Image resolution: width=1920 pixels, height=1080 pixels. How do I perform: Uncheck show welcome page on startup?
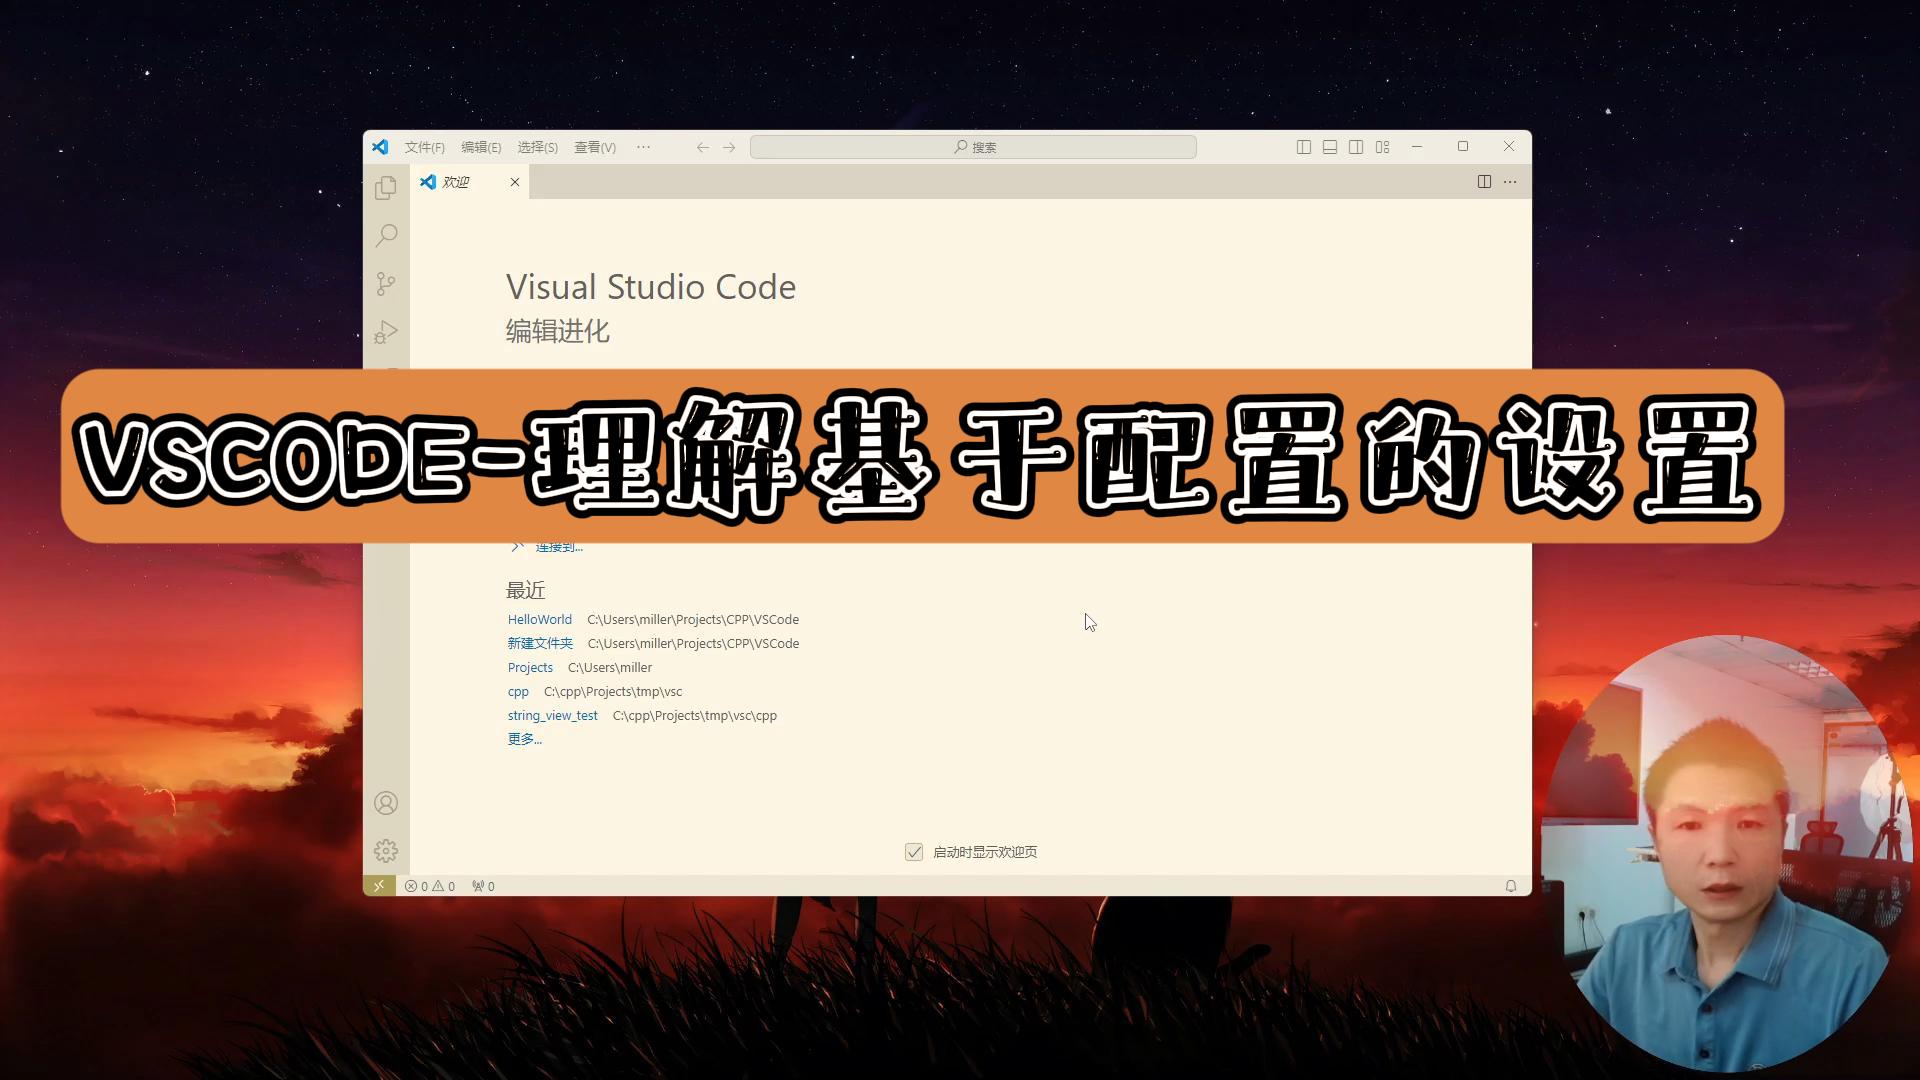pyautogui.click(x=914, y=852)
